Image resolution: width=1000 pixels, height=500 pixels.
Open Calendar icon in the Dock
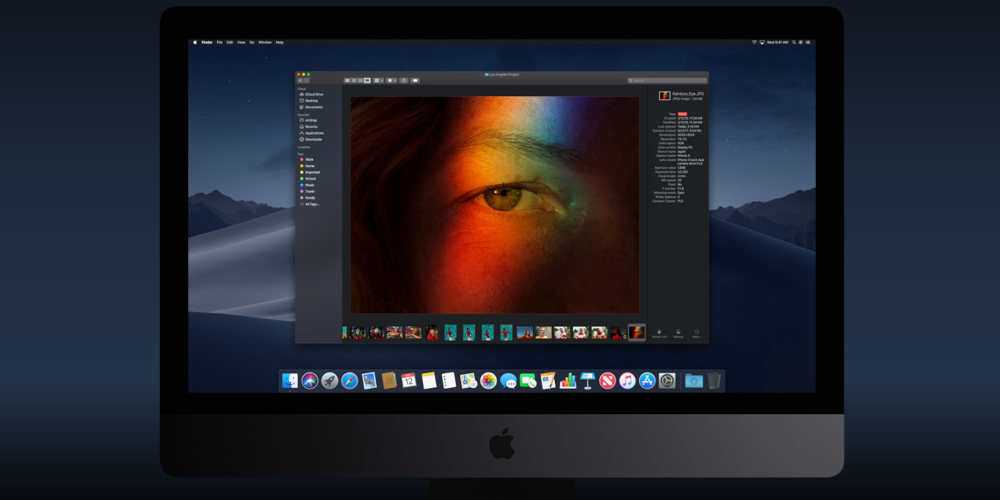[x=409, y=381]
